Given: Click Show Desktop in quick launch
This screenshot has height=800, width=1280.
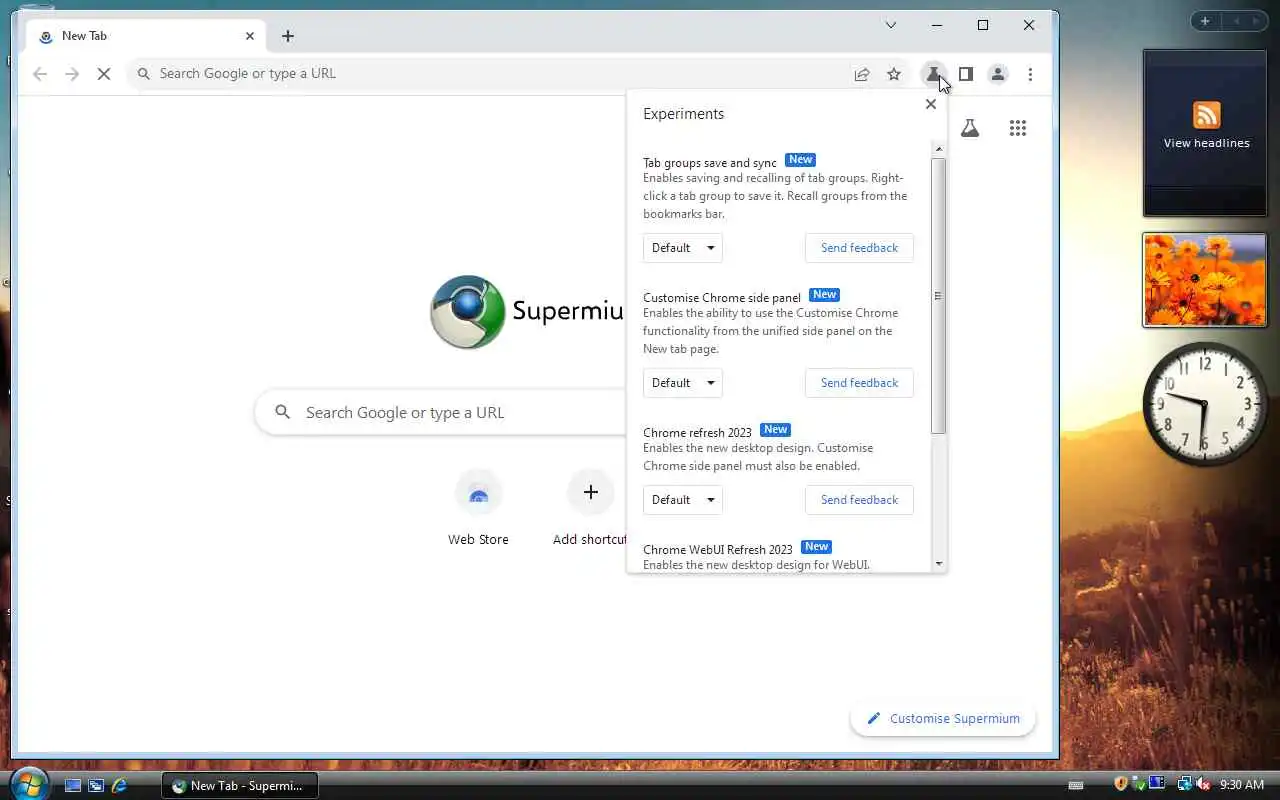Looking at the screenshot, I should point(73,786).
